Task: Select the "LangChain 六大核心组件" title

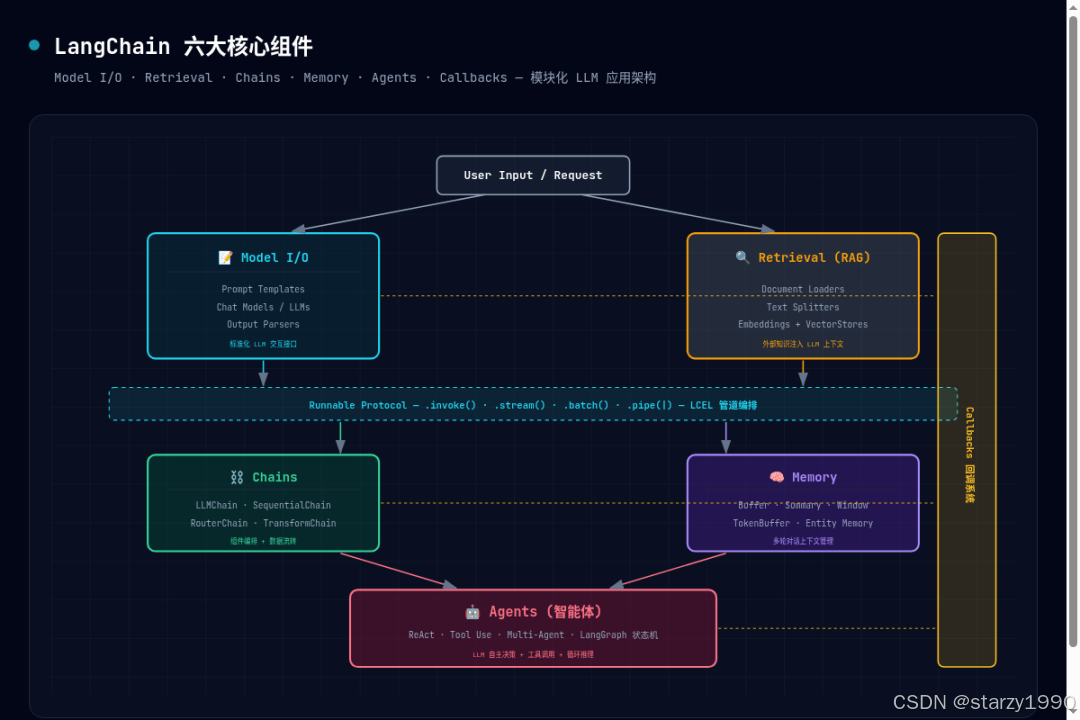Action: tap(183, 46)
